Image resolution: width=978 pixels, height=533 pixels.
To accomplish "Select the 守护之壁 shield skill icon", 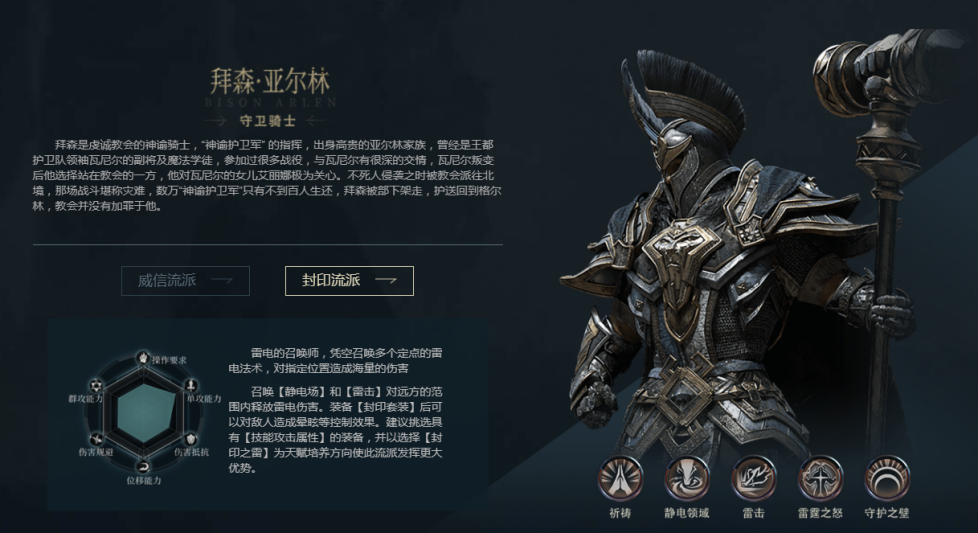I will (x=887, y=478).
